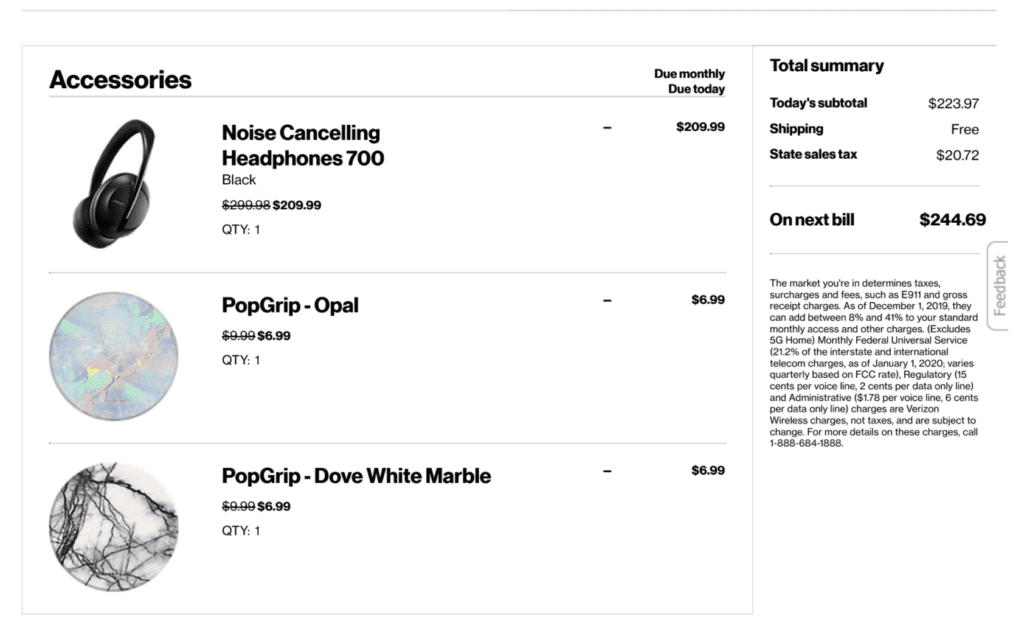Screen dimensions: 1024x634
Task: Click the Shipping Free value
Action: point(965,129)
